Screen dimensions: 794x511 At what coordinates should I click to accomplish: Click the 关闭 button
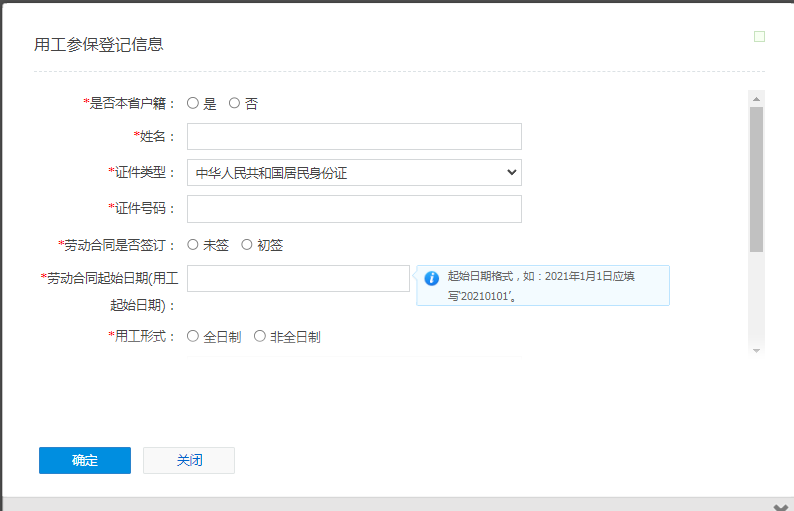pyautogui.click(x=189, y=460)
